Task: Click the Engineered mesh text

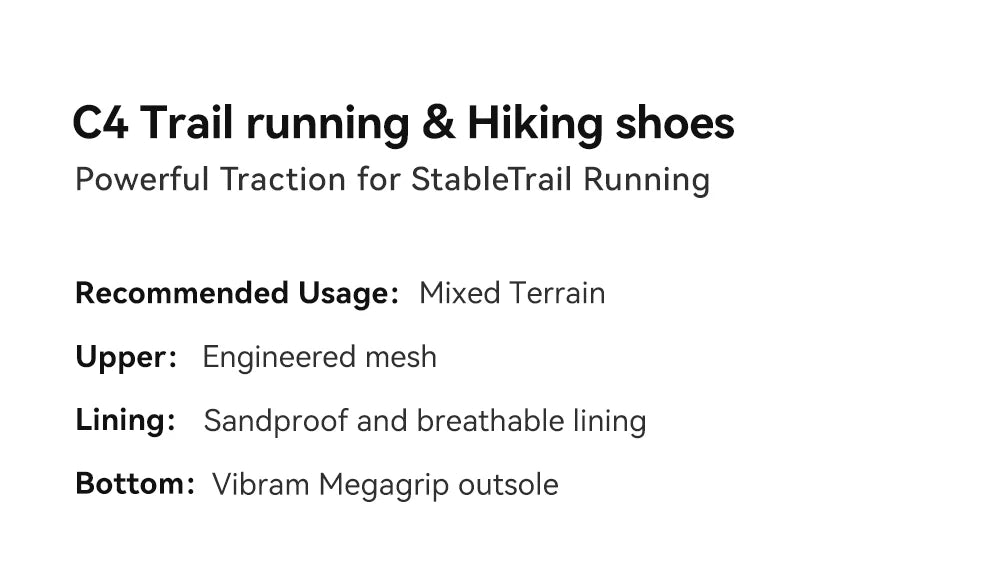Action: click(x=320, y=357)
